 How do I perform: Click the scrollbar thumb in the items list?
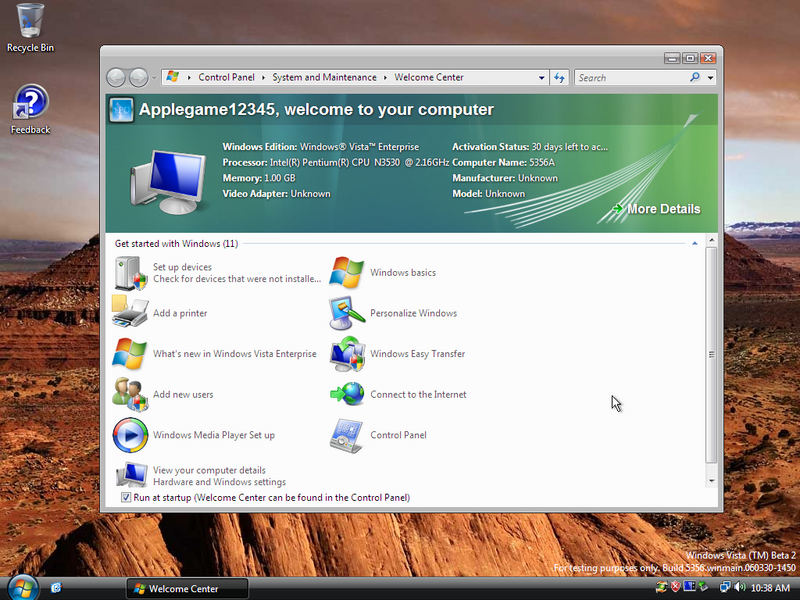711,355
